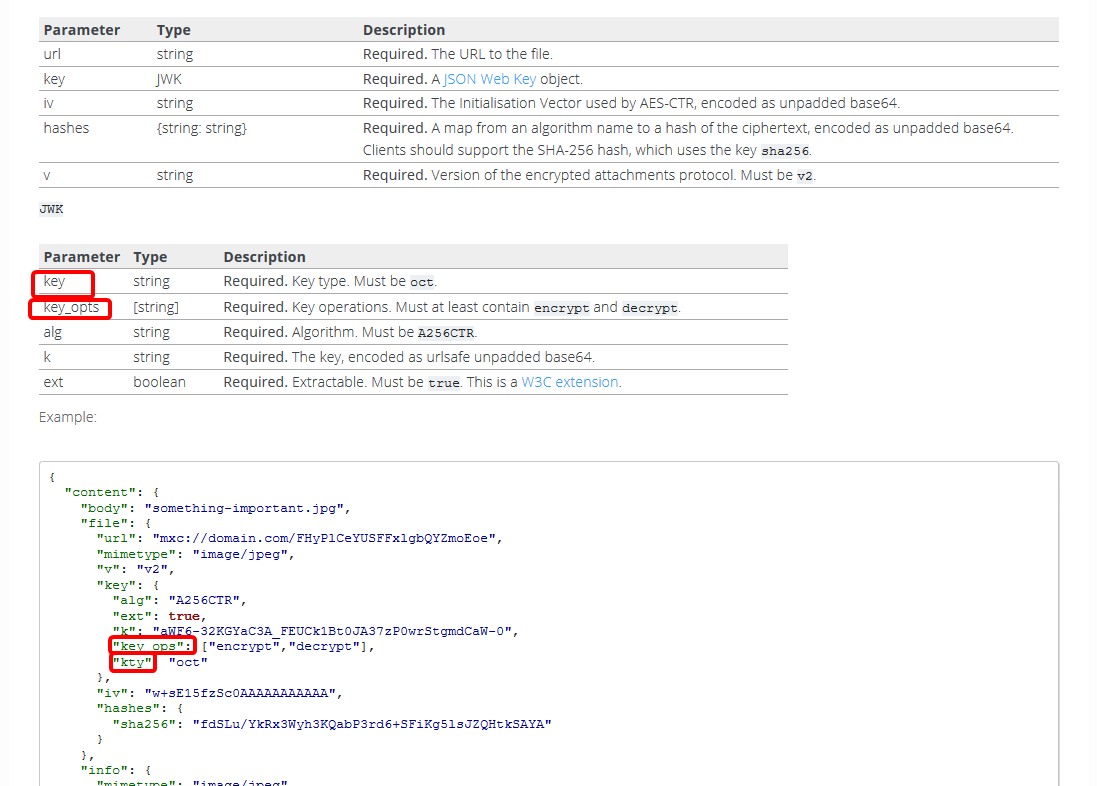
Task: Open the "JSON Web Key" hyperlink
Action: tap(489, 78)
